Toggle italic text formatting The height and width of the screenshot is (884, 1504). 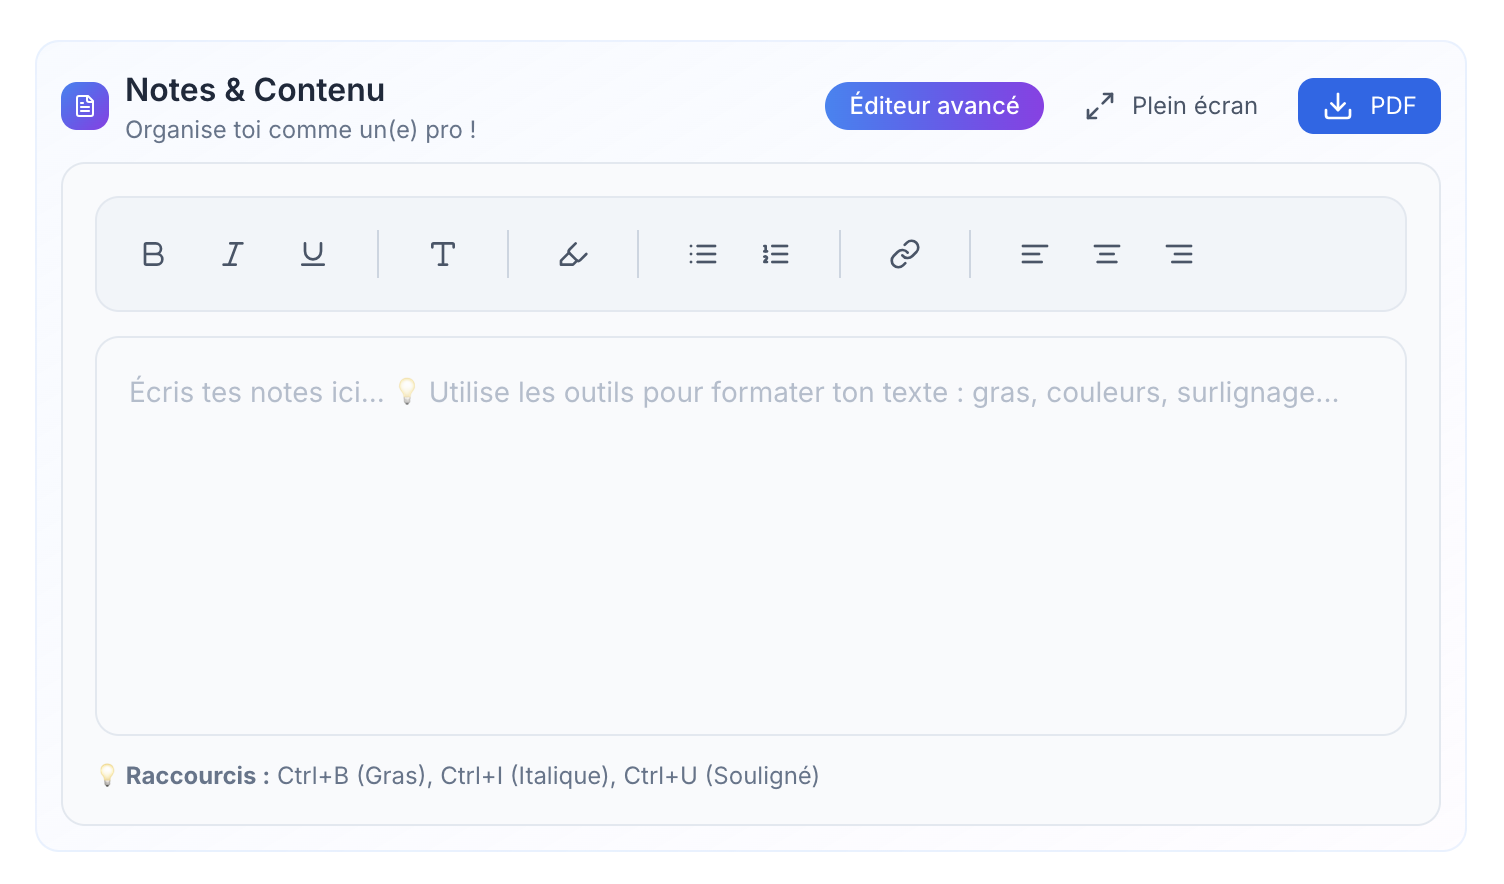[233, 254]
